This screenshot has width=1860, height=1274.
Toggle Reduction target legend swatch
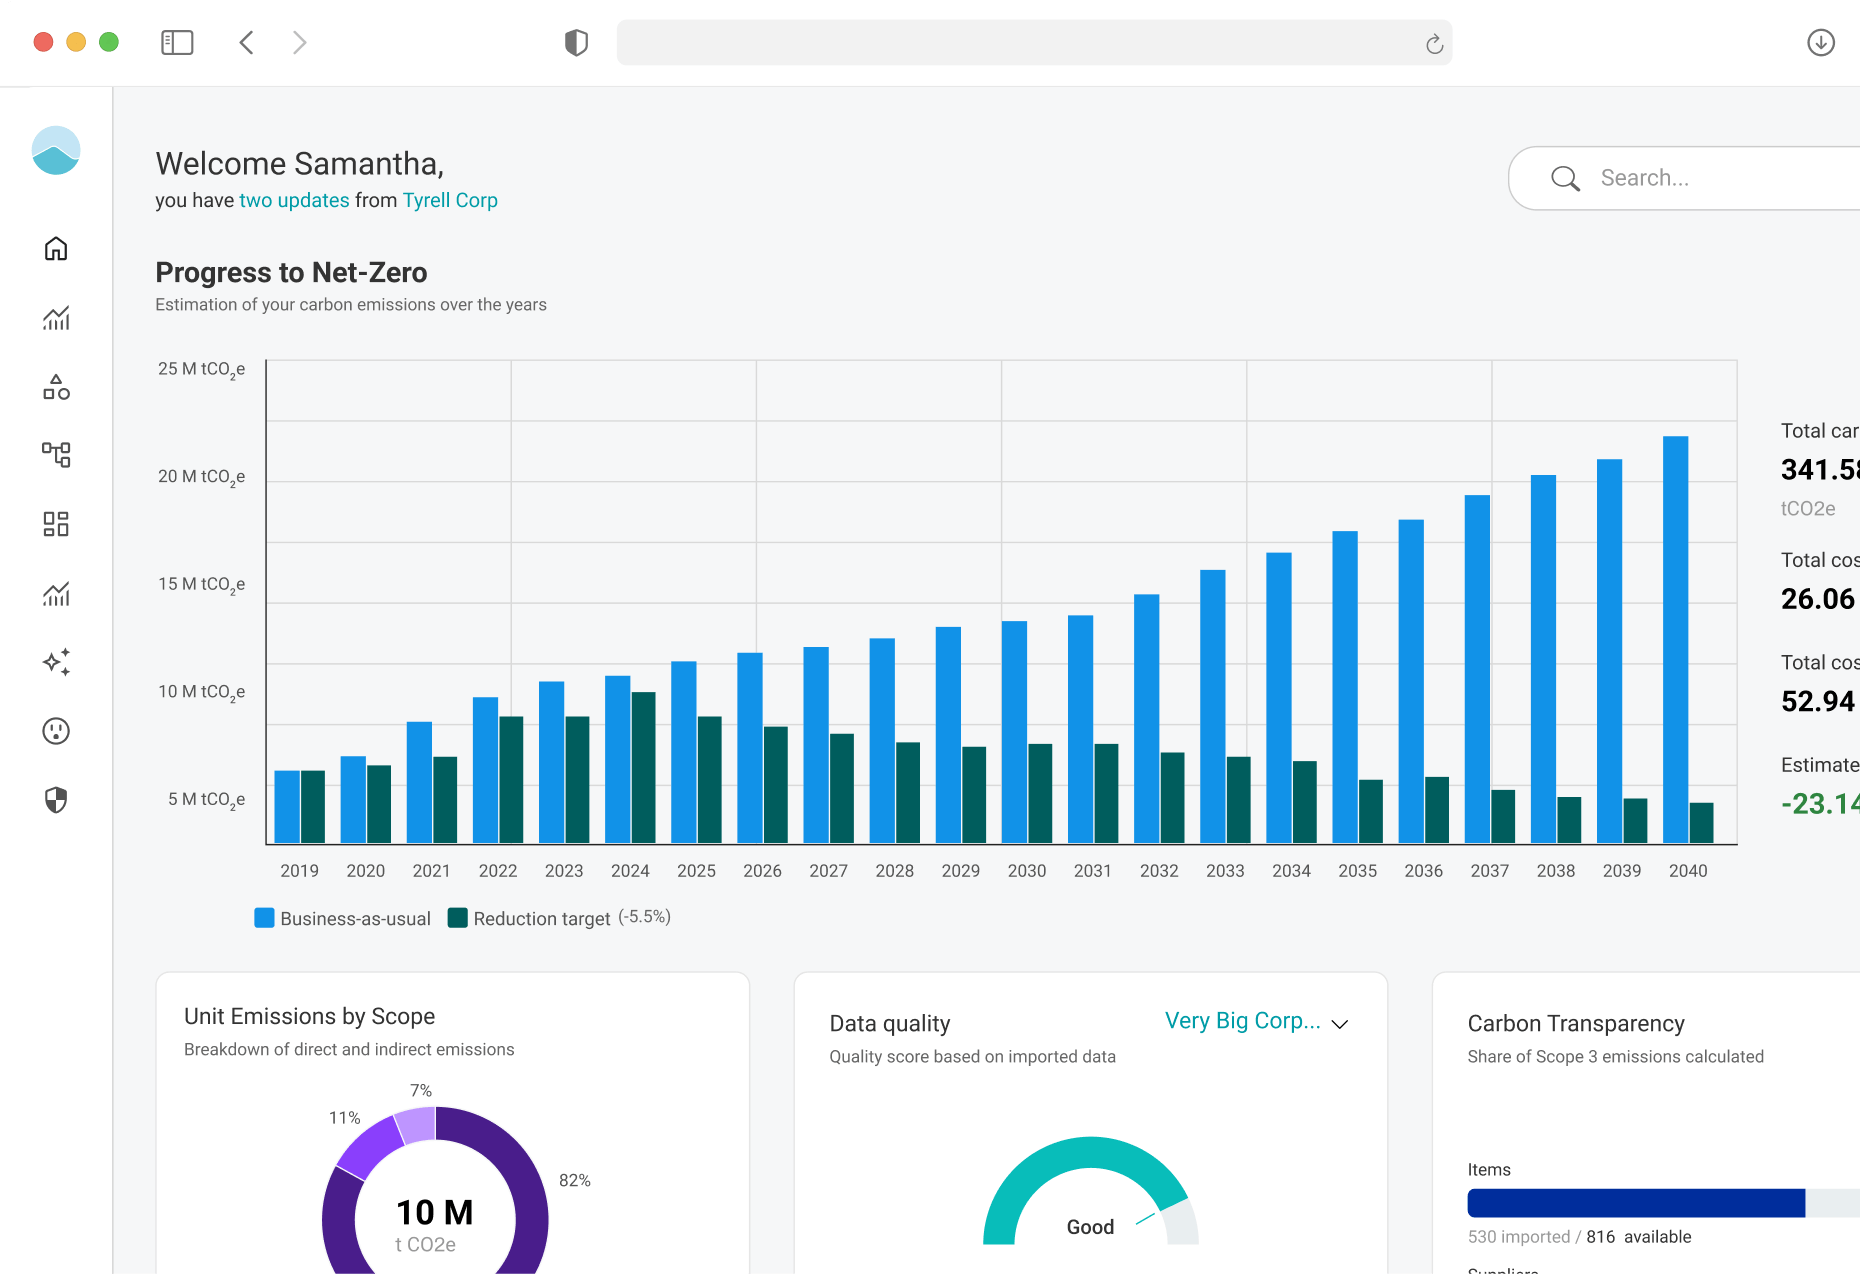458,918
